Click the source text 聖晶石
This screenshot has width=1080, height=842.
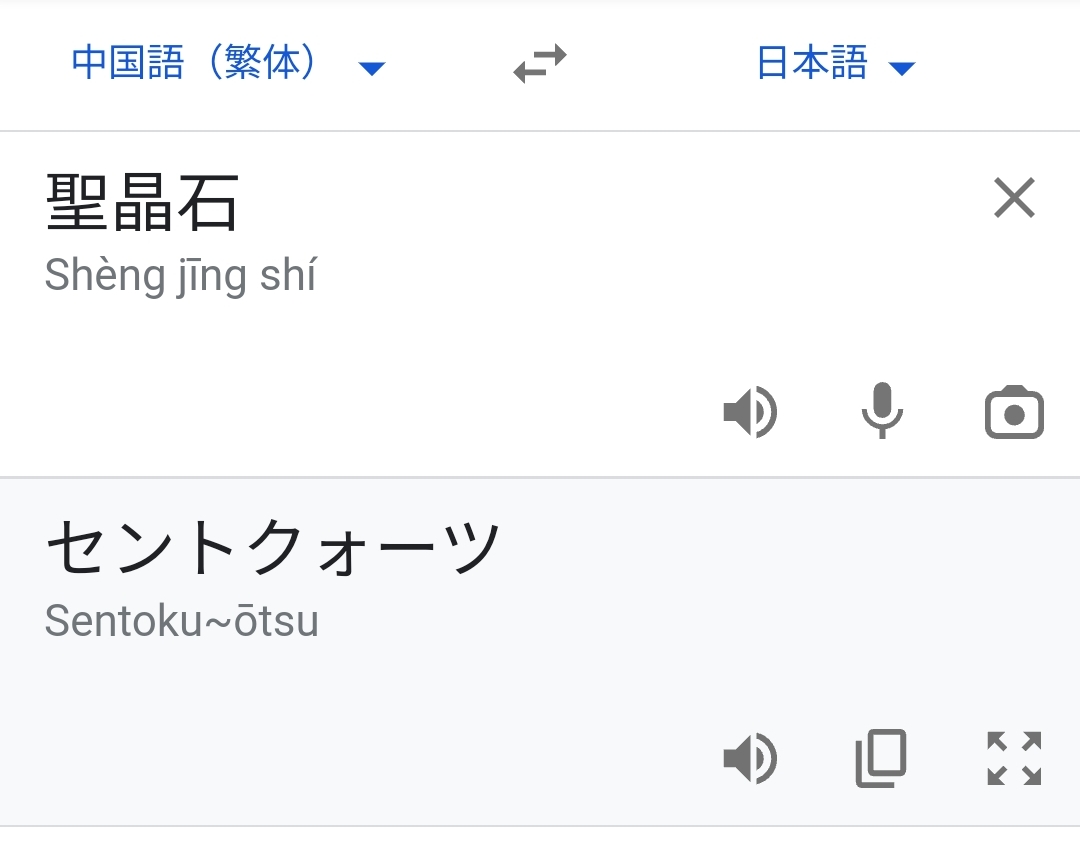point(142,203)
